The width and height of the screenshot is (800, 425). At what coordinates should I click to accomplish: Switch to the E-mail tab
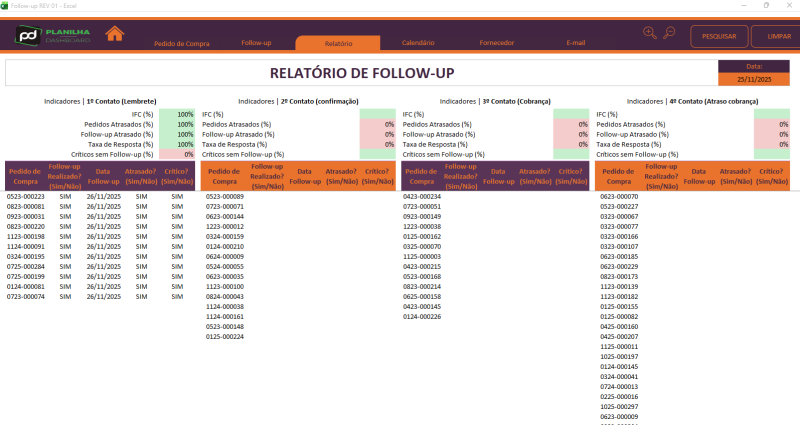click(x=575, y=44)
